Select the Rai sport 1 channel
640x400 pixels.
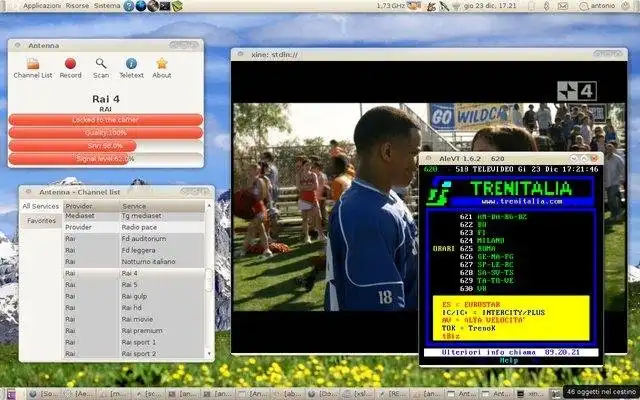tap(134, 342)
